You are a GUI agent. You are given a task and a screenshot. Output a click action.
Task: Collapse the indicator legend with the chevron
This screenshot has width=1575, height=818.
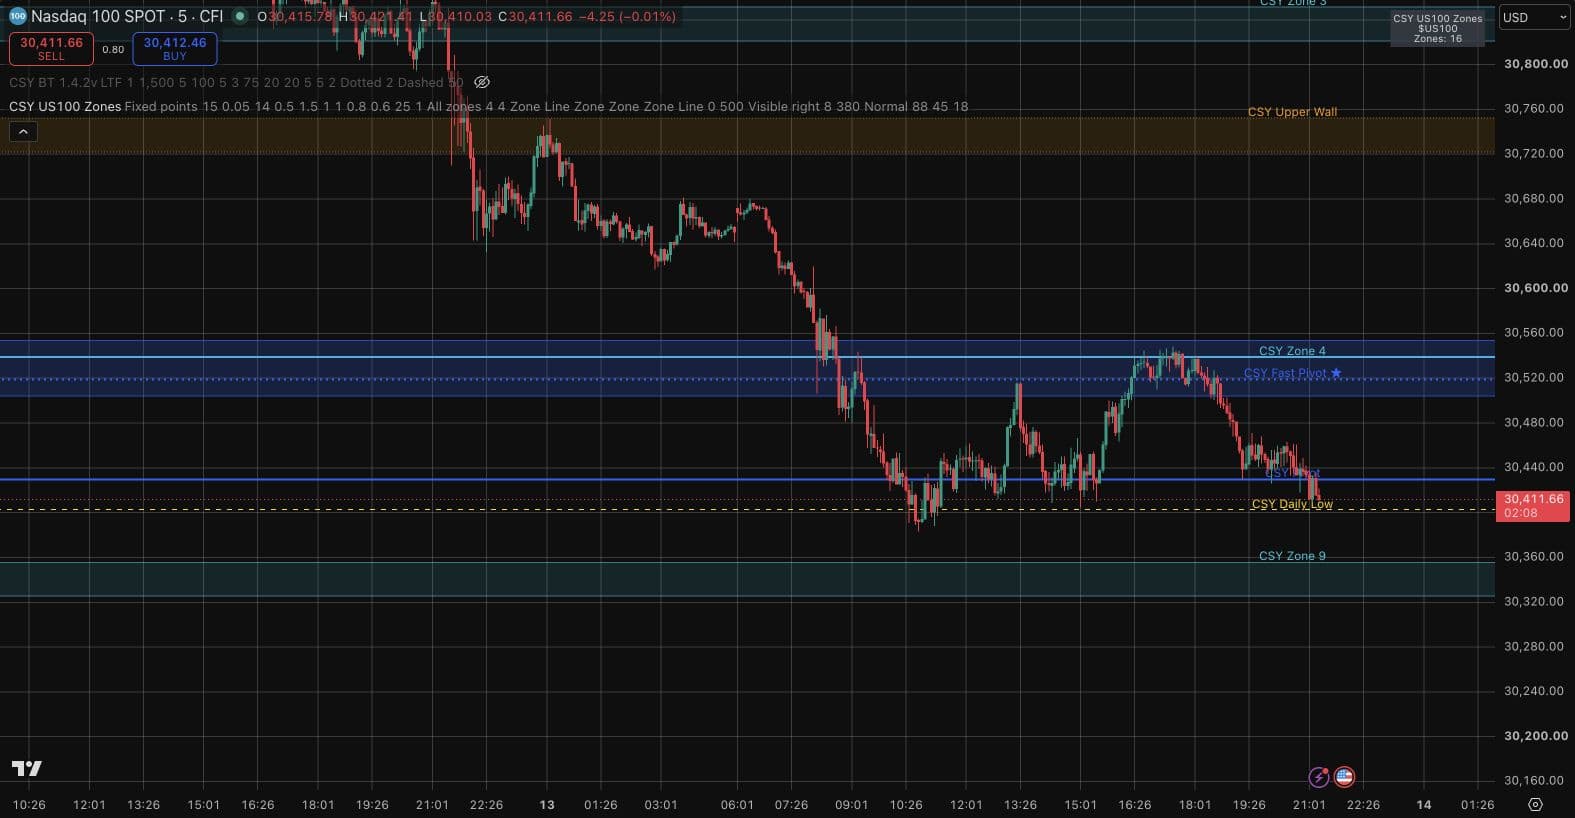point(23,131)
